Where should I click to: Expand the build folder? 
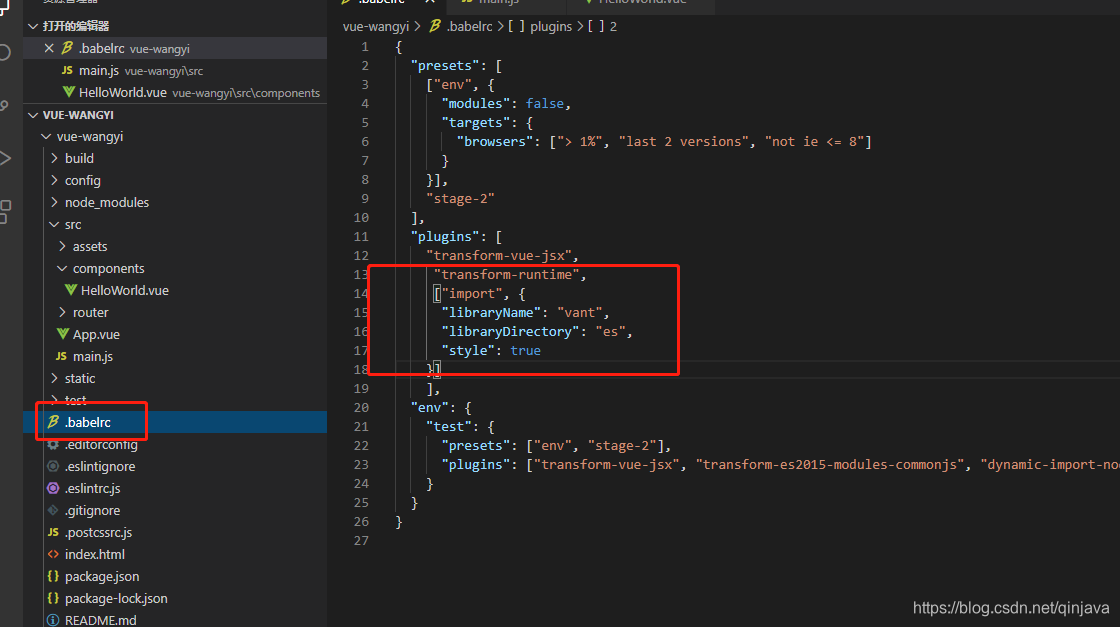coord(54,159)
